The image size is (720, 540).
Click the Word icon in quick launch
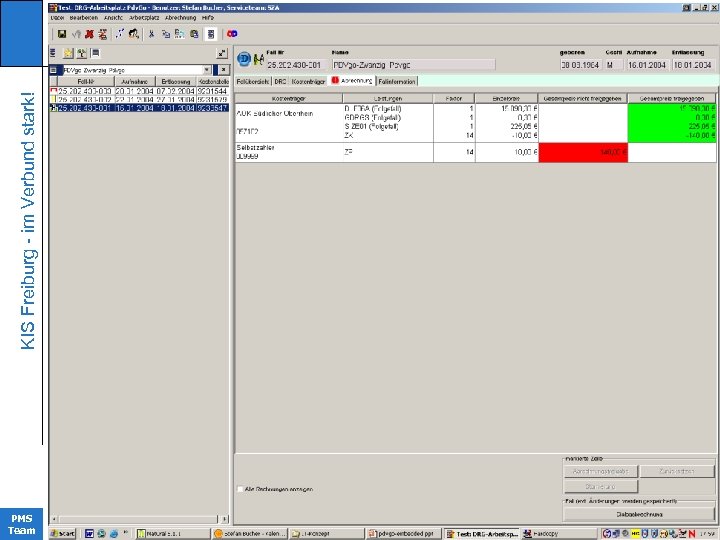tap(90, 534)
